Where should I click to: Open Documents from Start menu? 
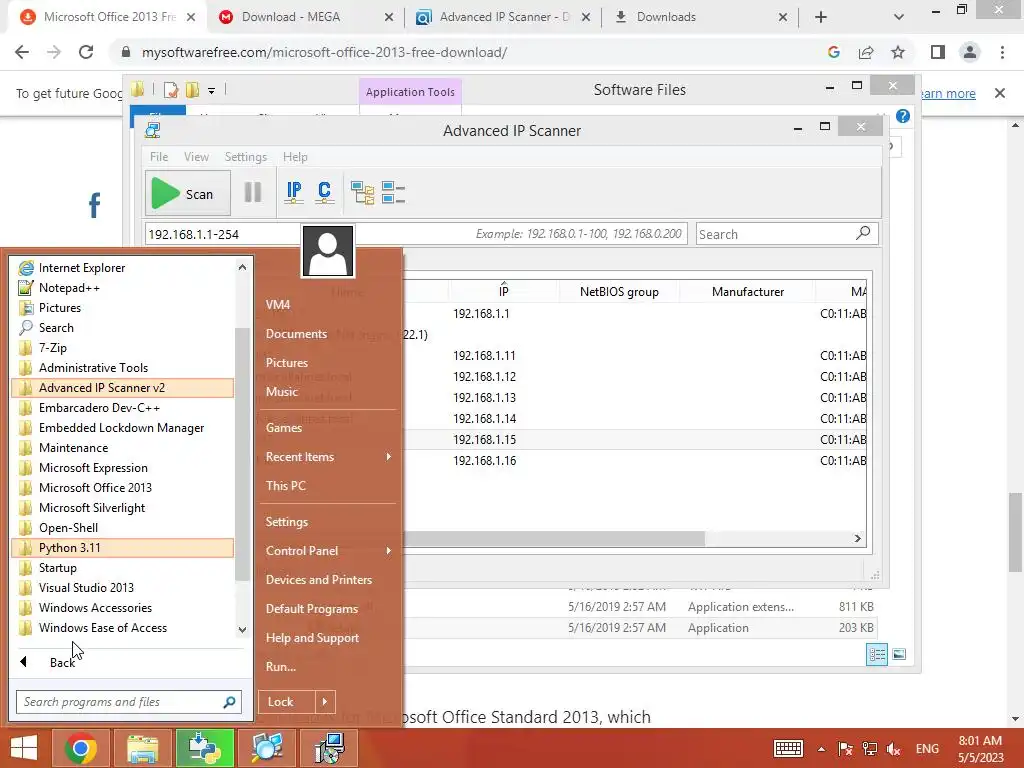296,334
